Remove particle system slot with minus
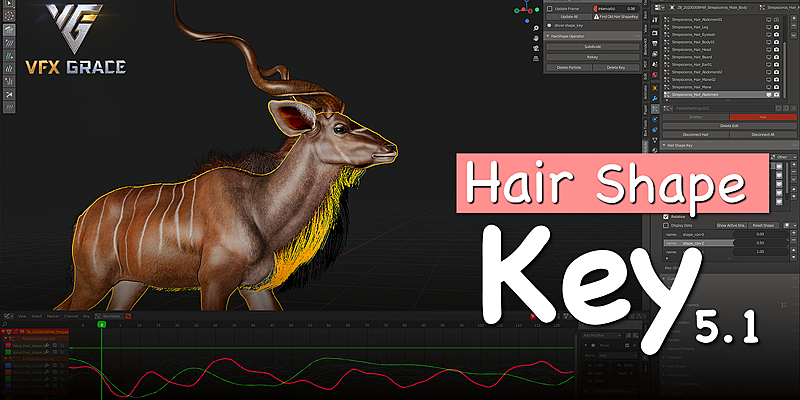The height and width of the screenshot is (400, 800). click(x=793, y=28)
